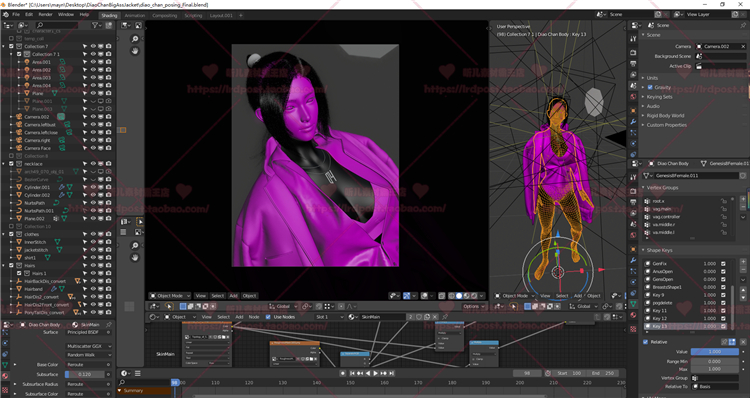Add a new vertex group with plus
Screen dimensions: 750x398
(743, 199)
